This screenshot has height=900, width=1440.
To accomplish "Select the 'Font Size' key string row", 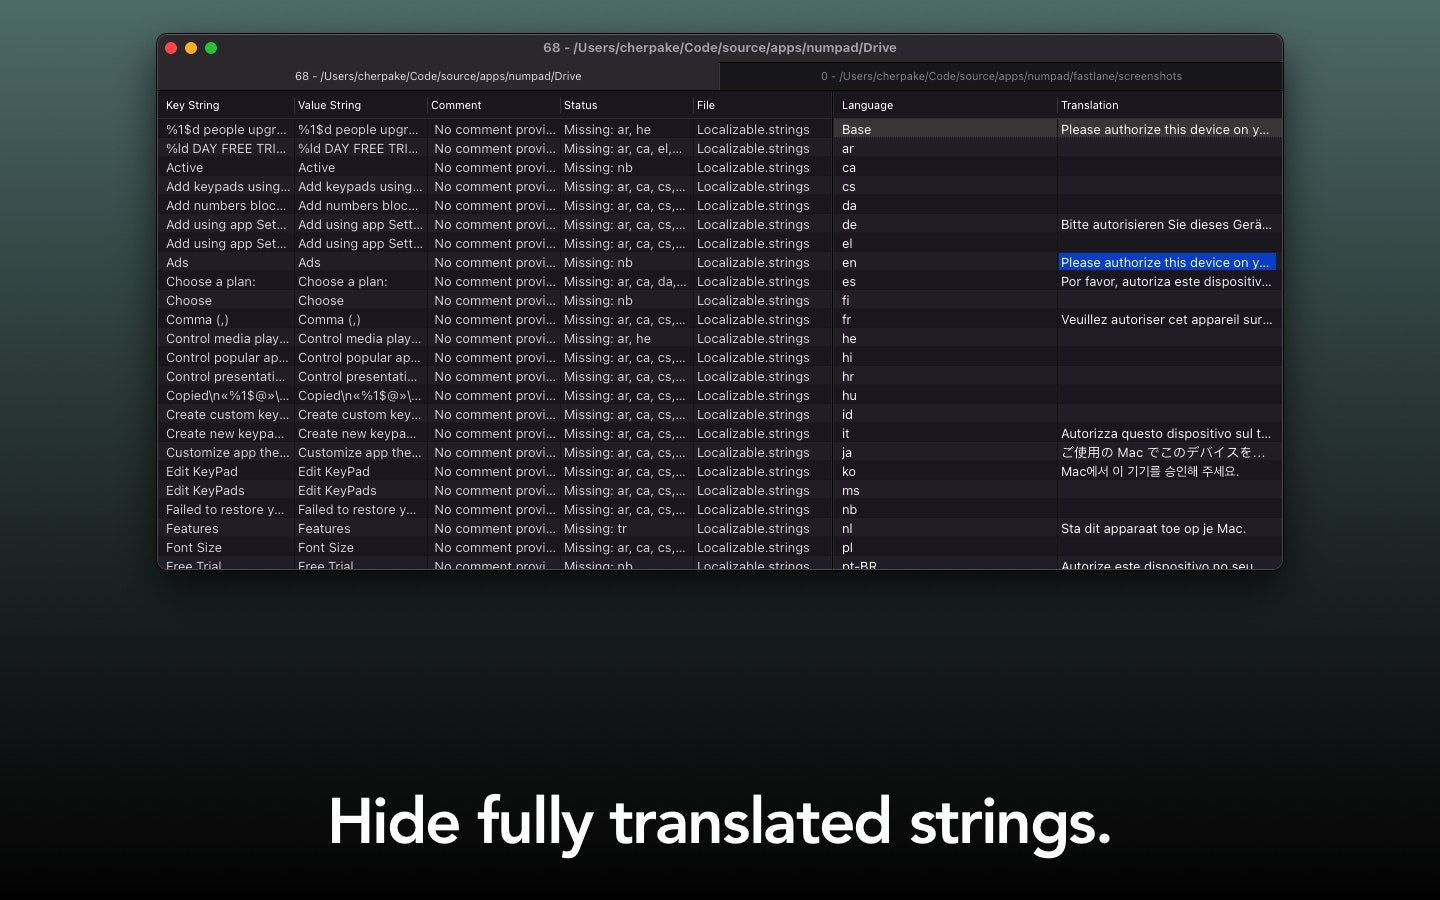I will [x=495, y=547].
